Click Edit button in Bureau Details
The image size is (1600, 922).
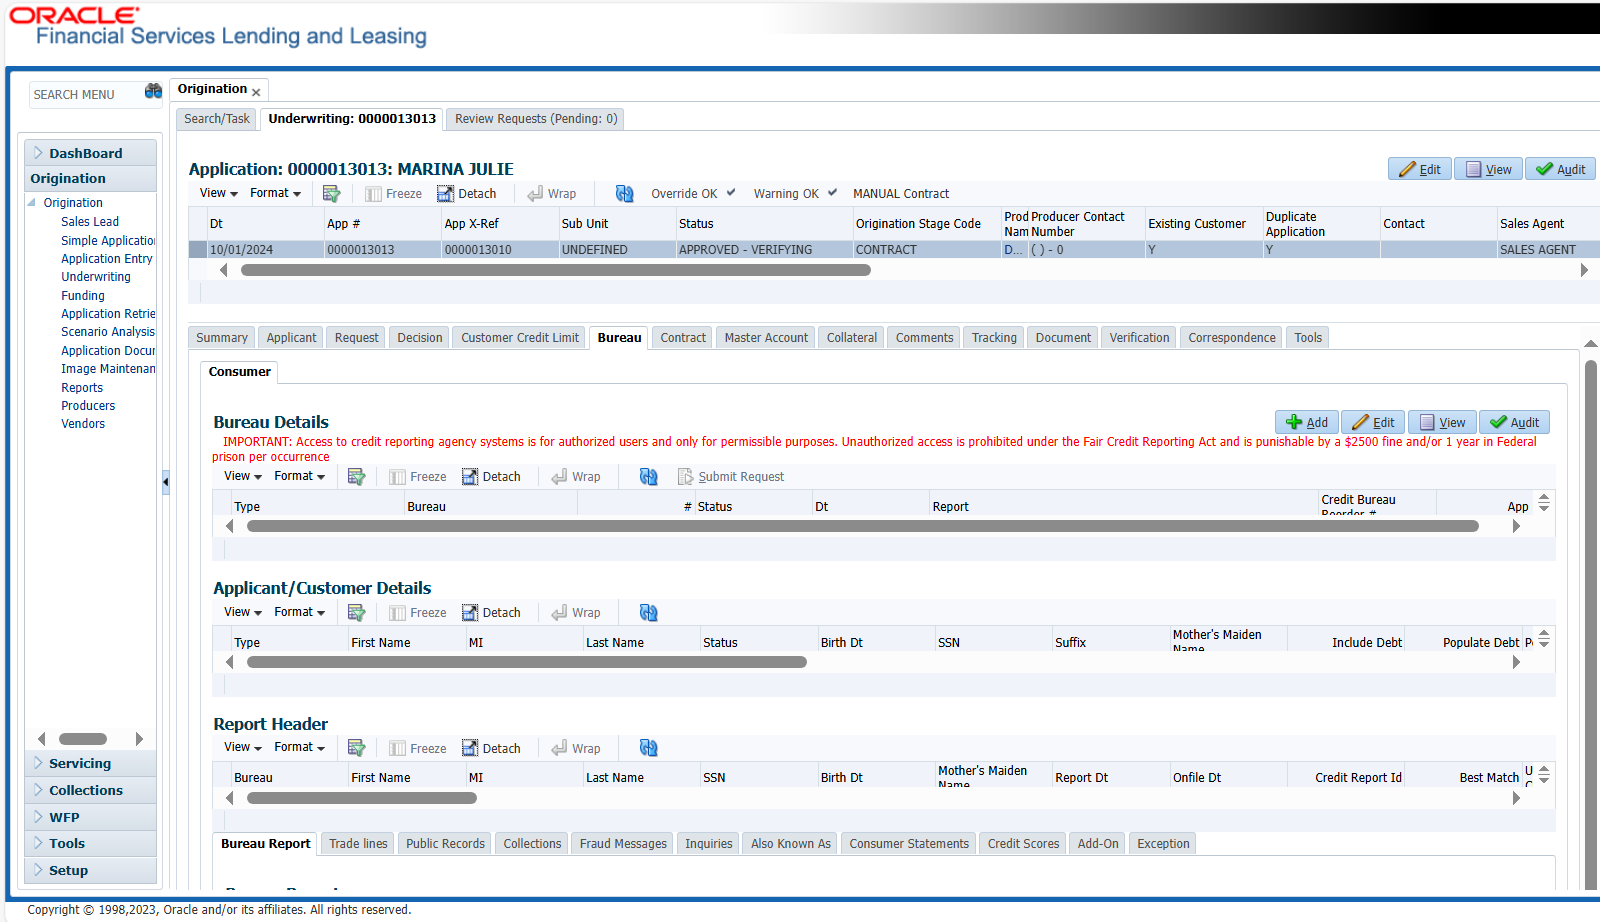1373,422
